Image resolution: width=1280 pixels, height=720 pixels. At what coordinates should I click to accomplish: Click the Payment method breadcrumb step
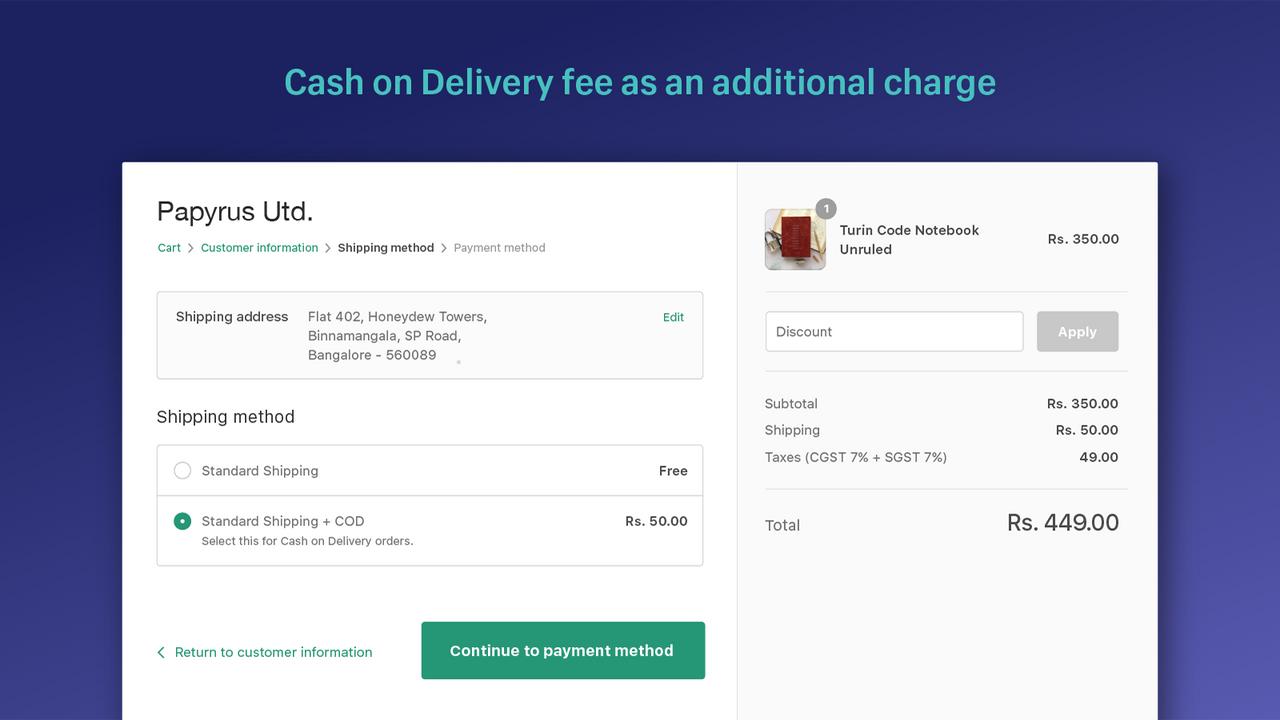click(500, 247)
